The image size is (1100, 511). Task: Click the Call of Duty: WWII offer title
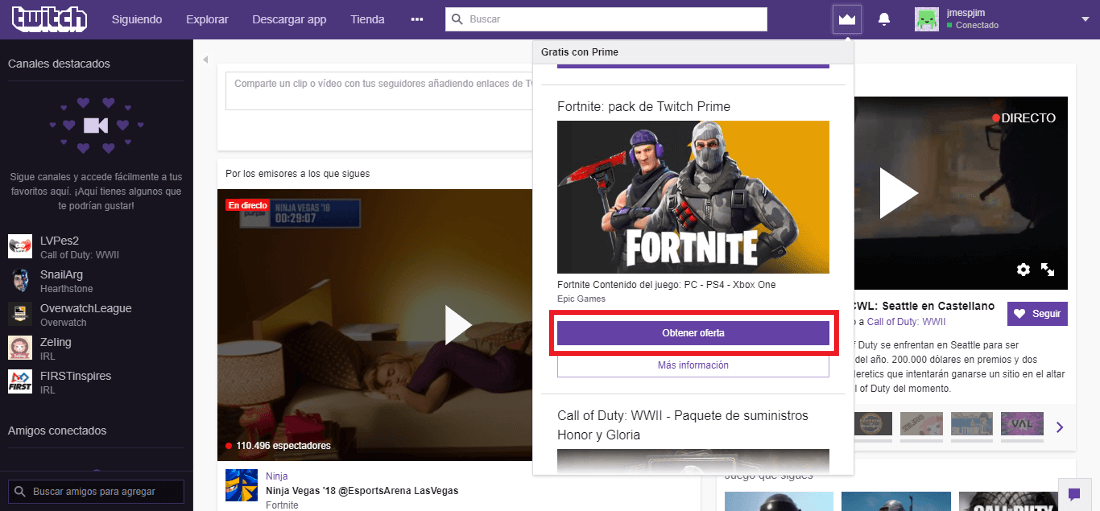683,425
